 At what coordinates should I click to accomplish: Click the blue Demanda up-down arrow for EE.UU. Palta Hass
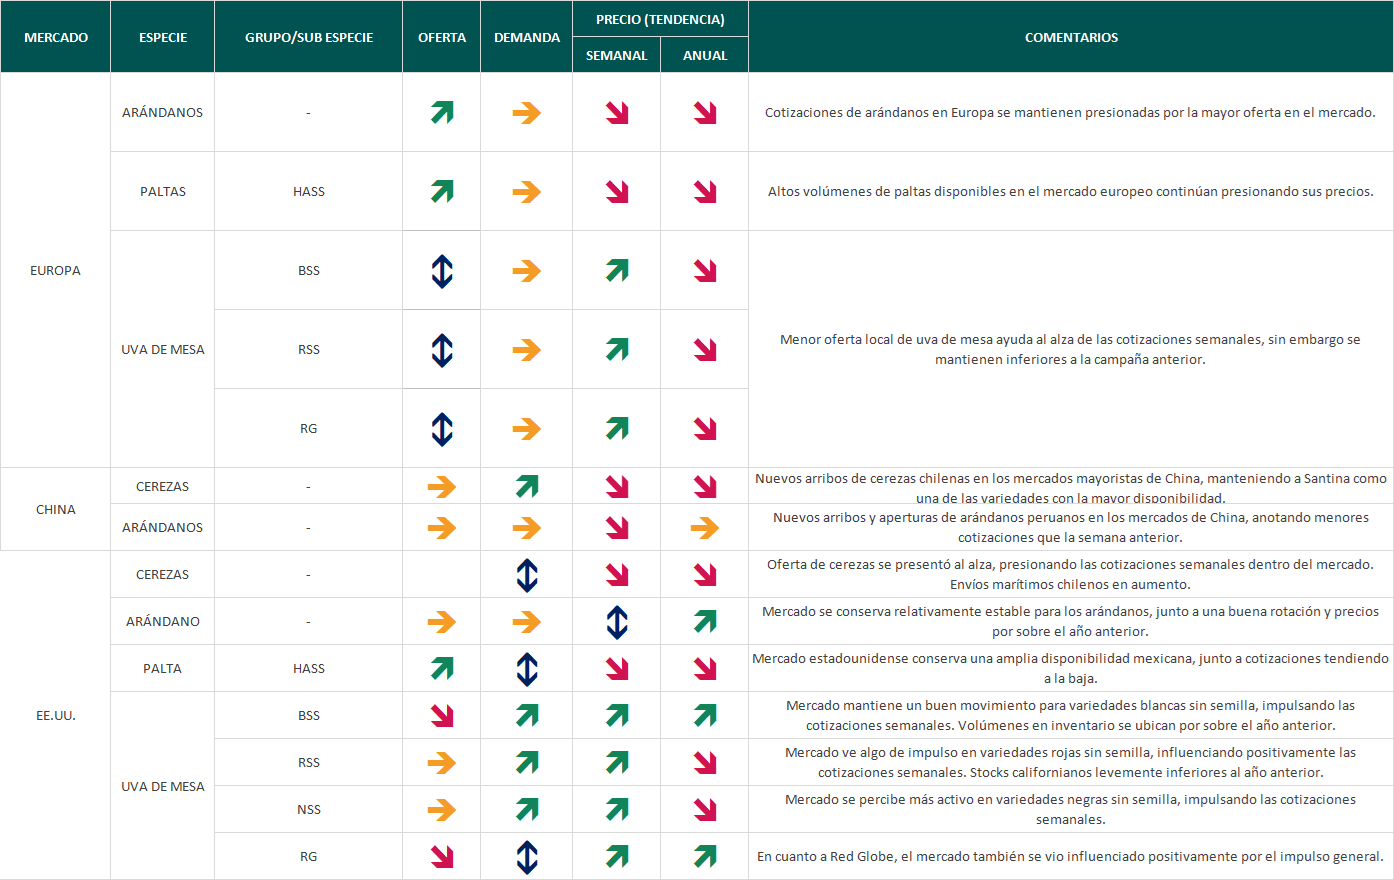(x=527, y=669)
